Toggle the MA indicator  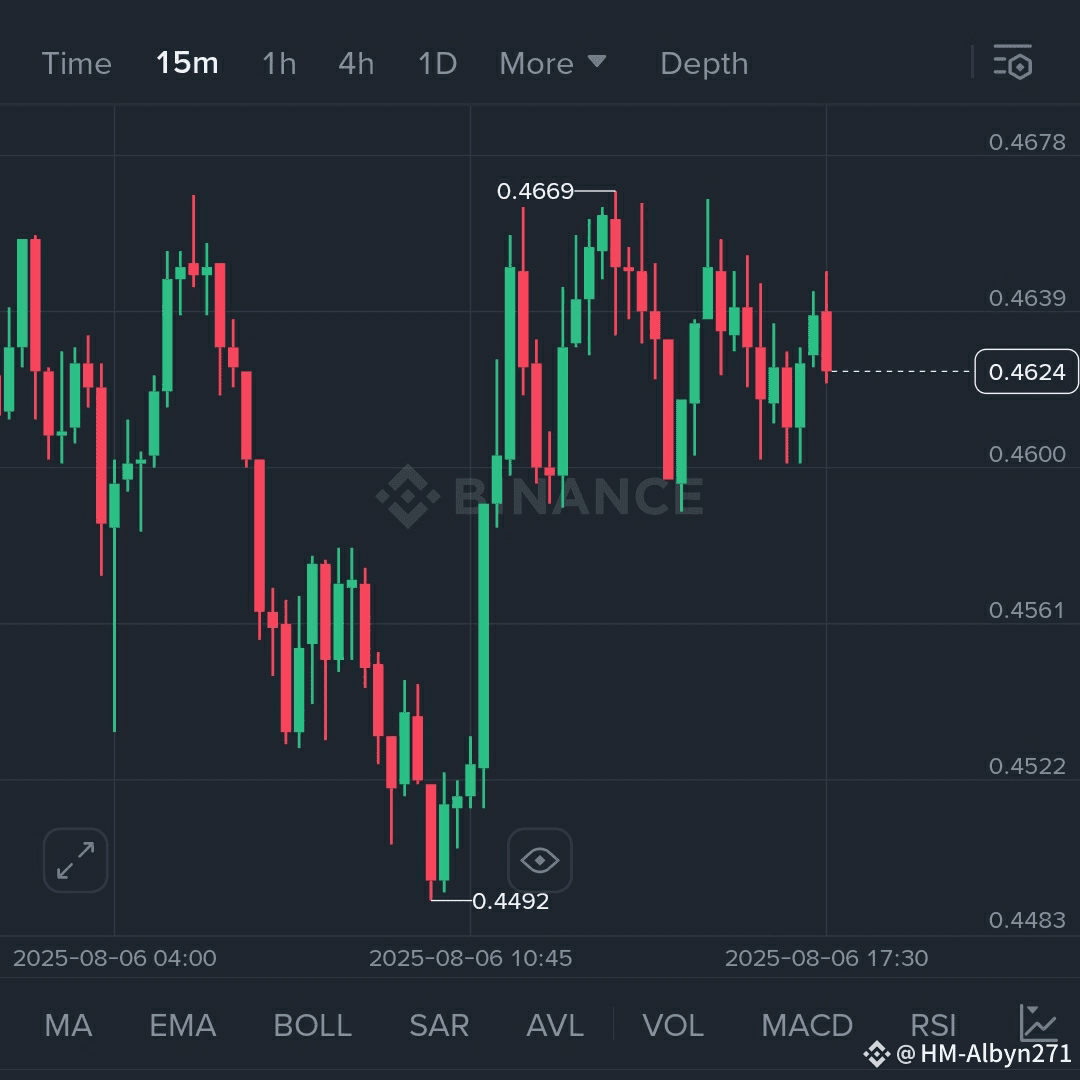(x=68, y=1025)
